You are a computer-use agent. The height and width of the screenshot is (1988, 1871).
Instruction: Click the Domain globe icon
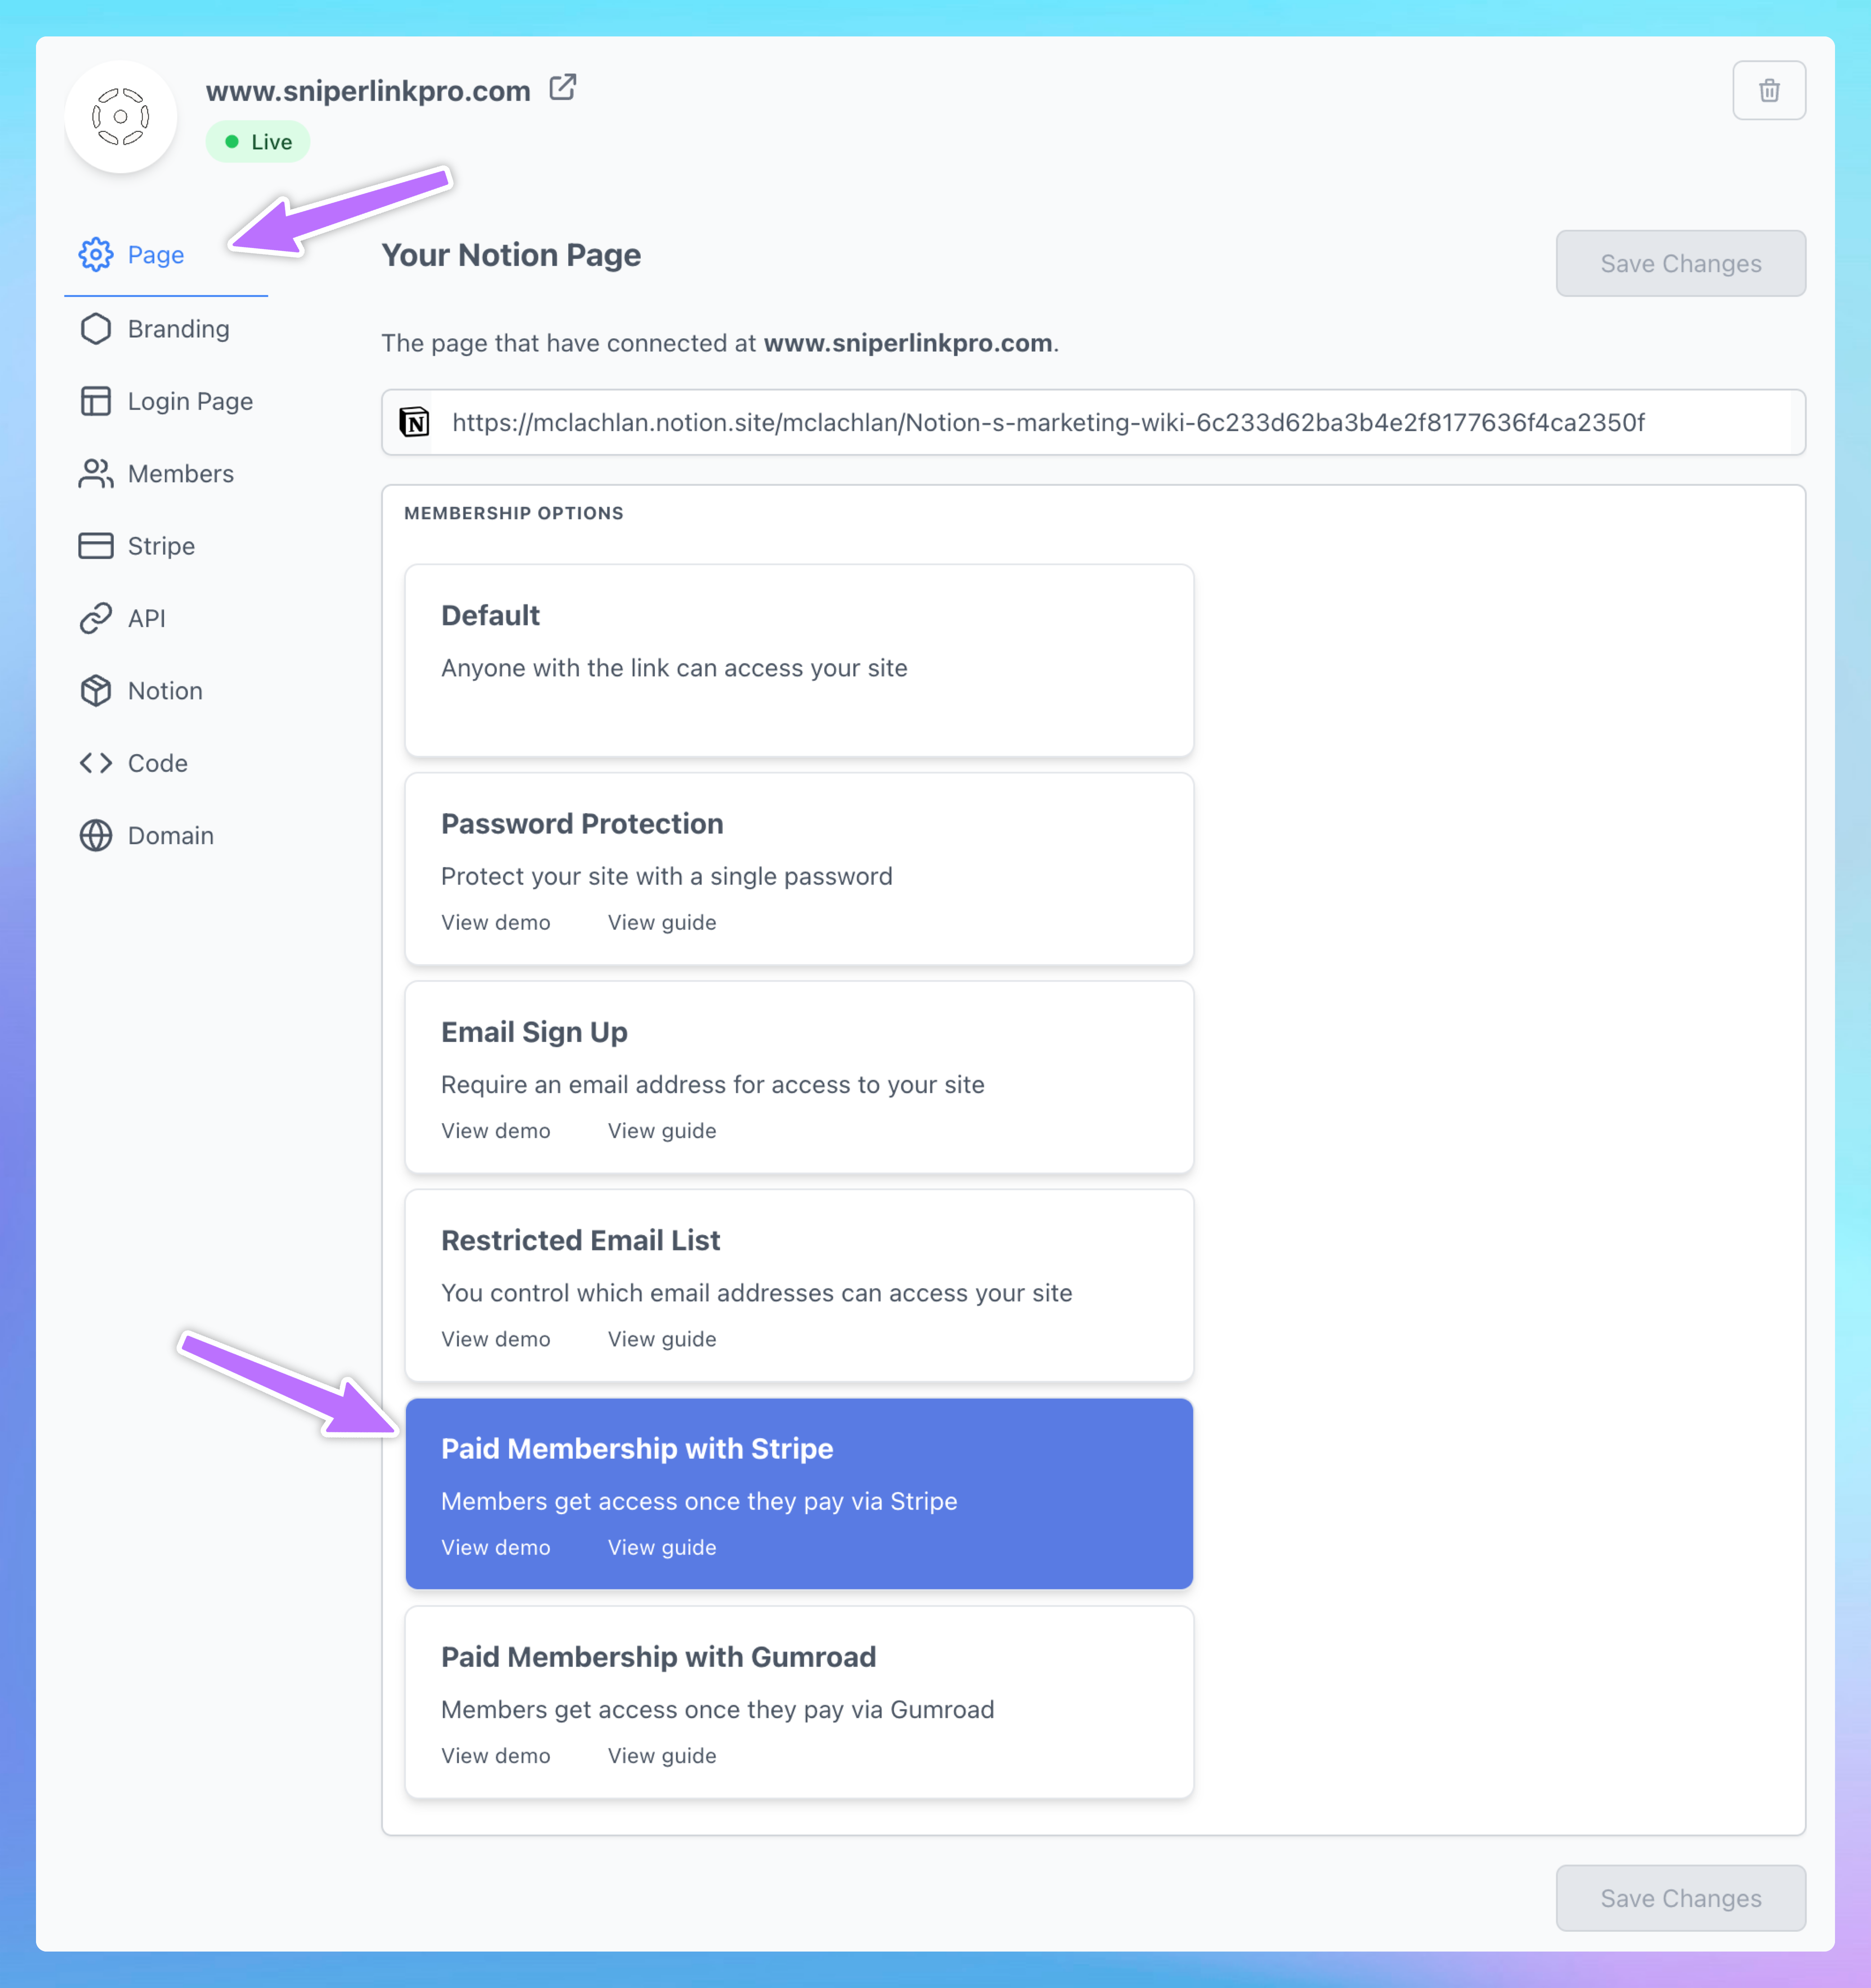(96, 835)
